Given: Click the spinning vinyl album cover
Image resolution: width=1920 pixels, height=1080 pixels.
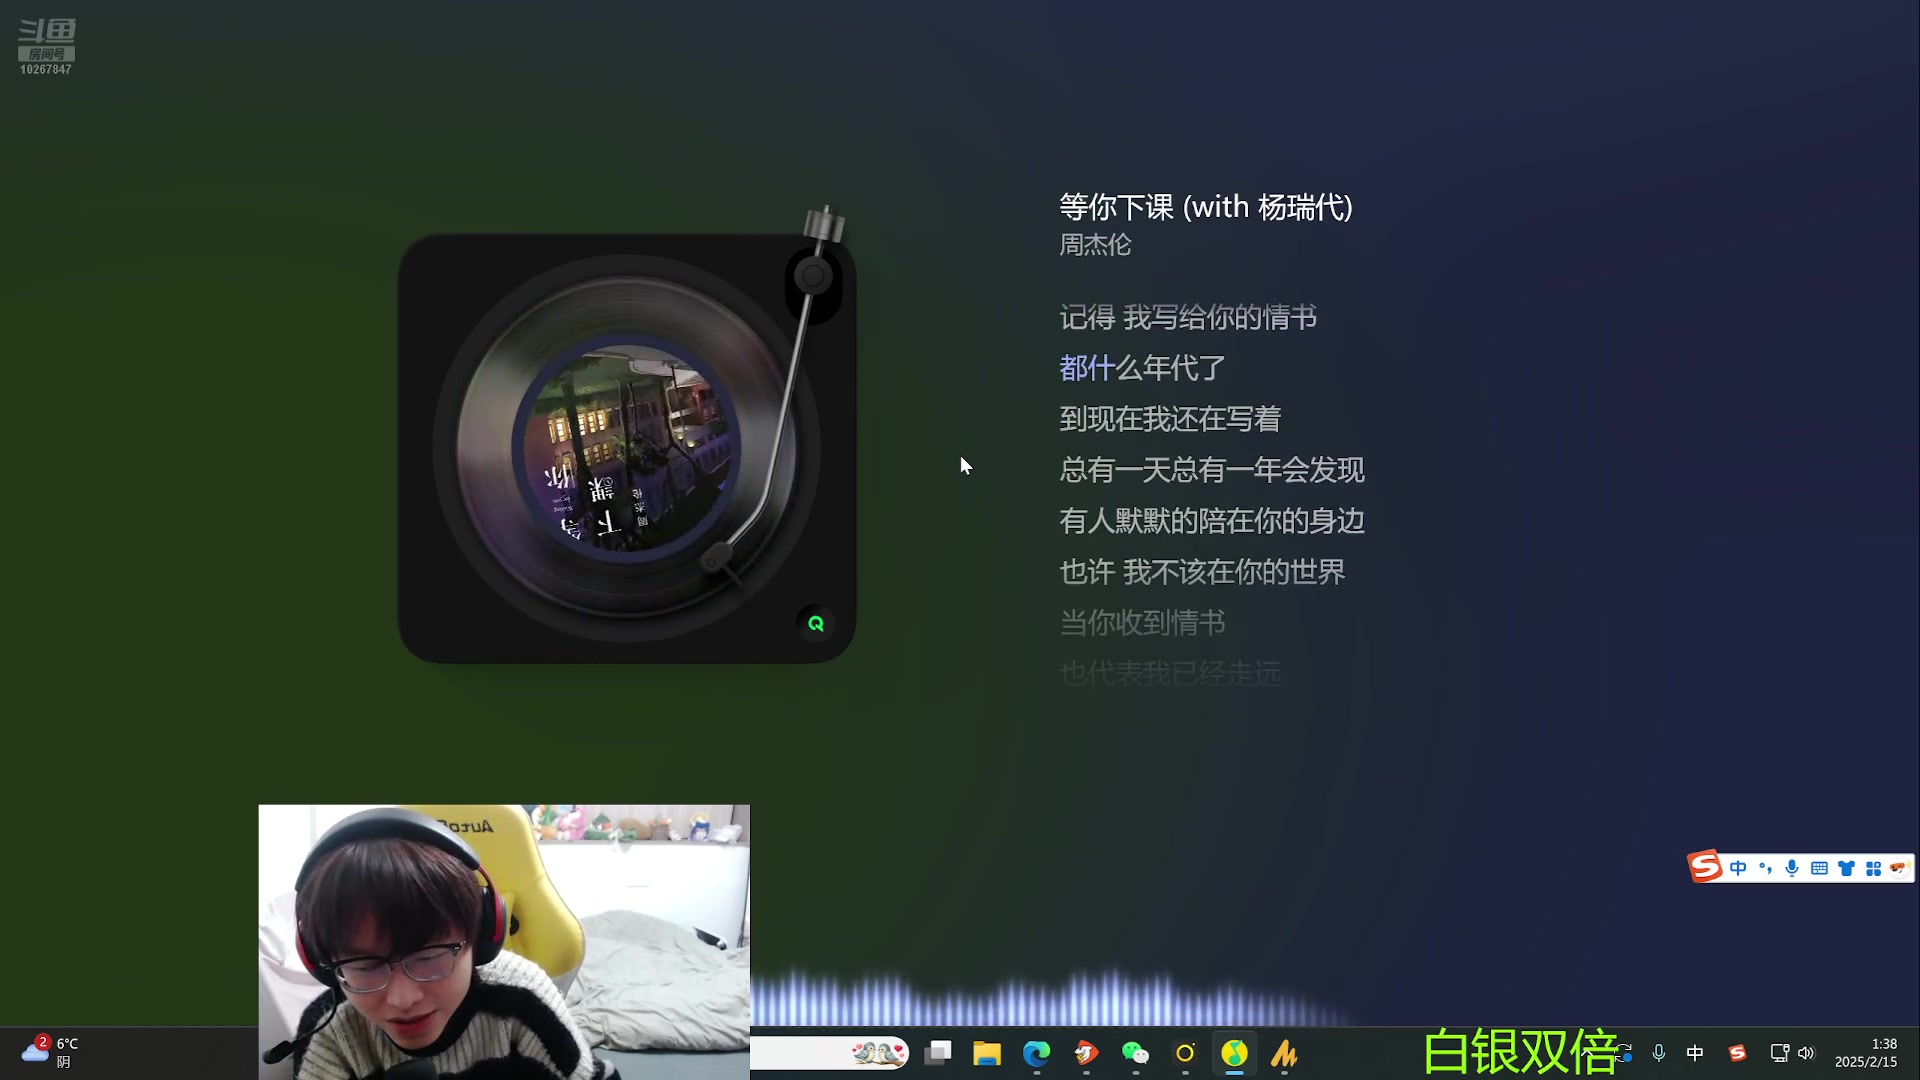Looking at the screenshot, I should [x=627, y=449].
